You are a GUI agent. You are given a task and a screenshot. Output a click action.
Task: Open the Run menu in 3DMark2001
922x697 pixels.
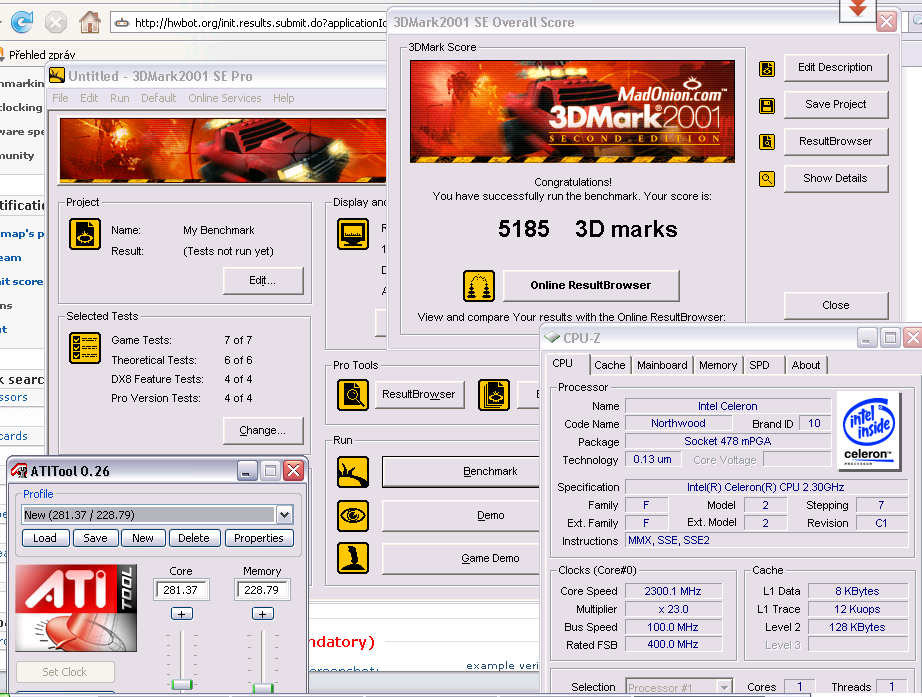tap(119, 98)
